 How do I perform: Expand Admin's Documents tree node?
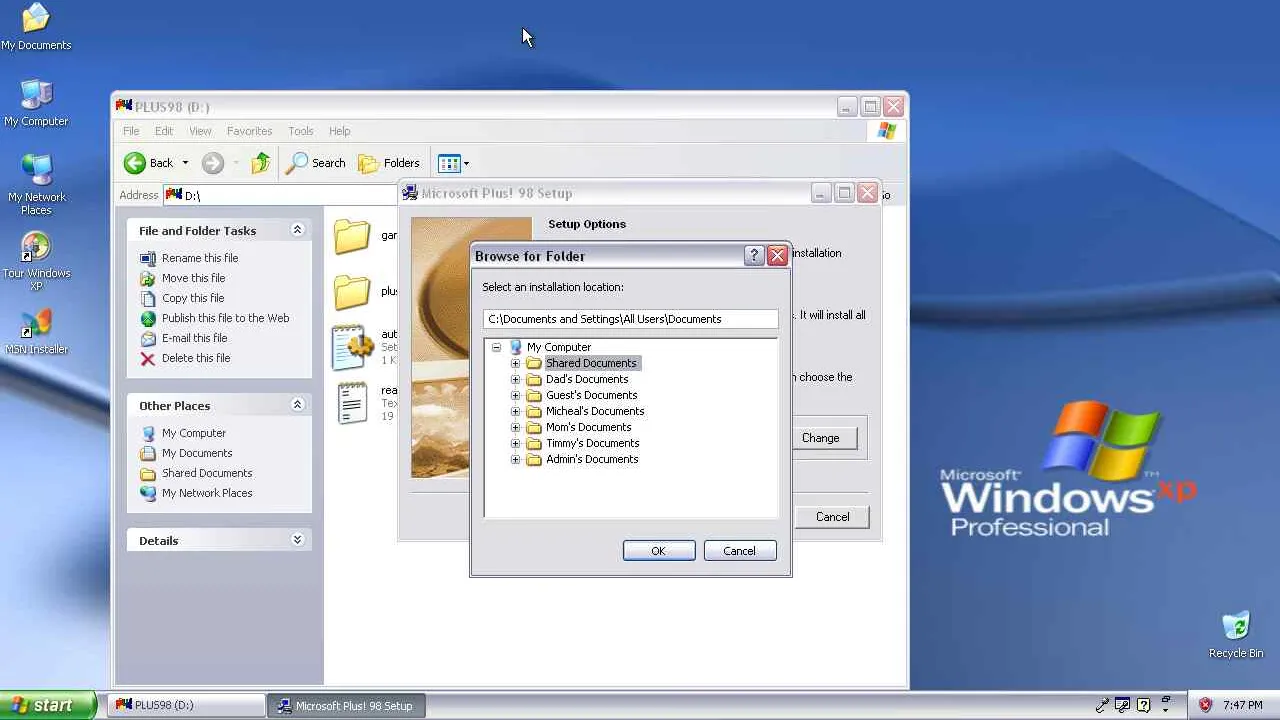point(515,459)
